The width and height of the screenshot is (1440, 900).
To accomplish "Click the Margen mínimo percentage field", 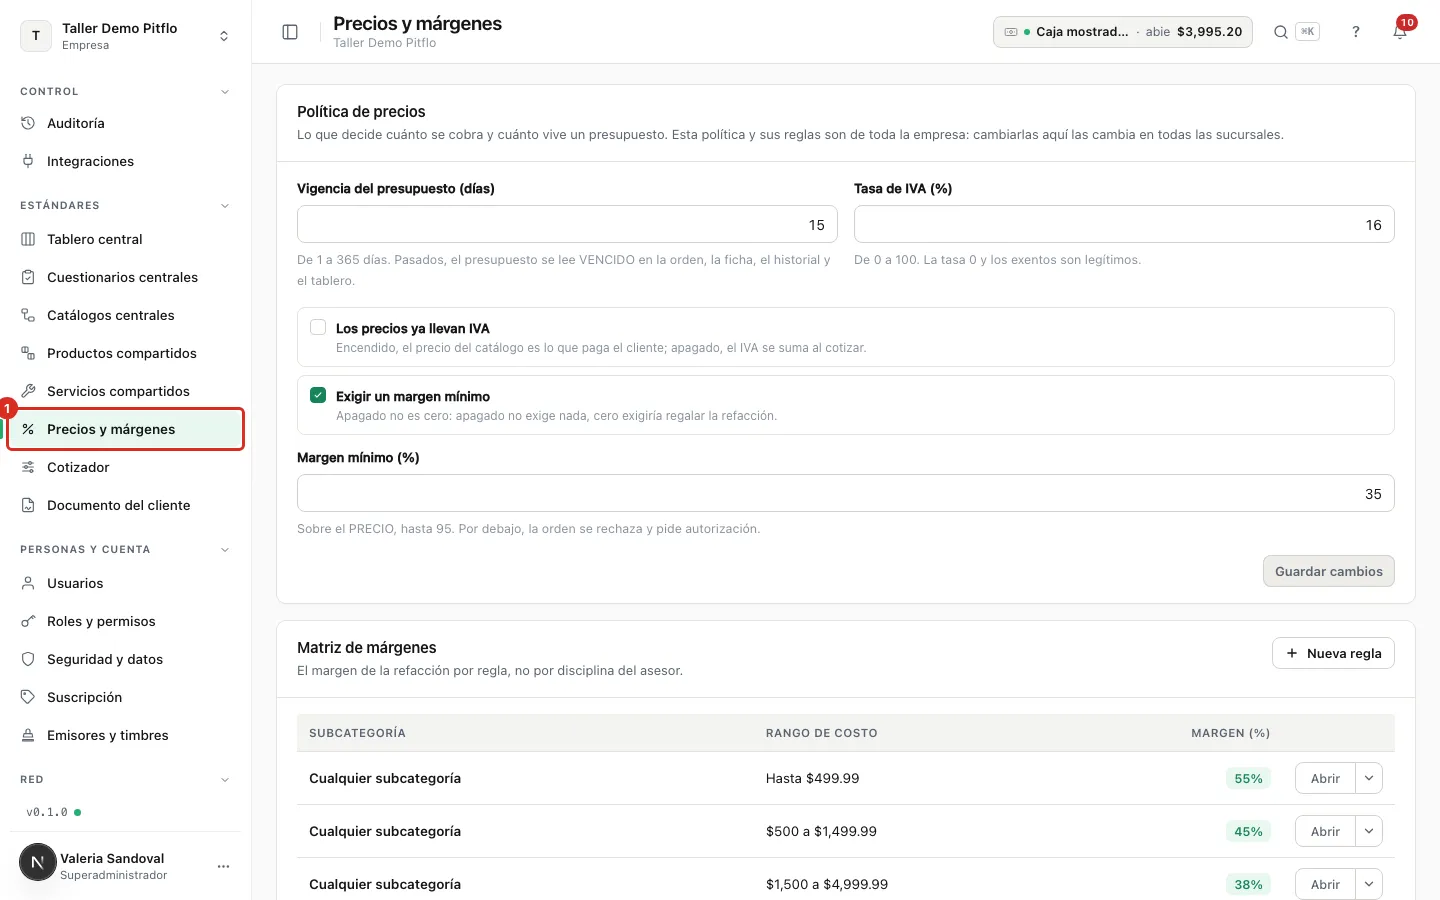I will point(845,493).
